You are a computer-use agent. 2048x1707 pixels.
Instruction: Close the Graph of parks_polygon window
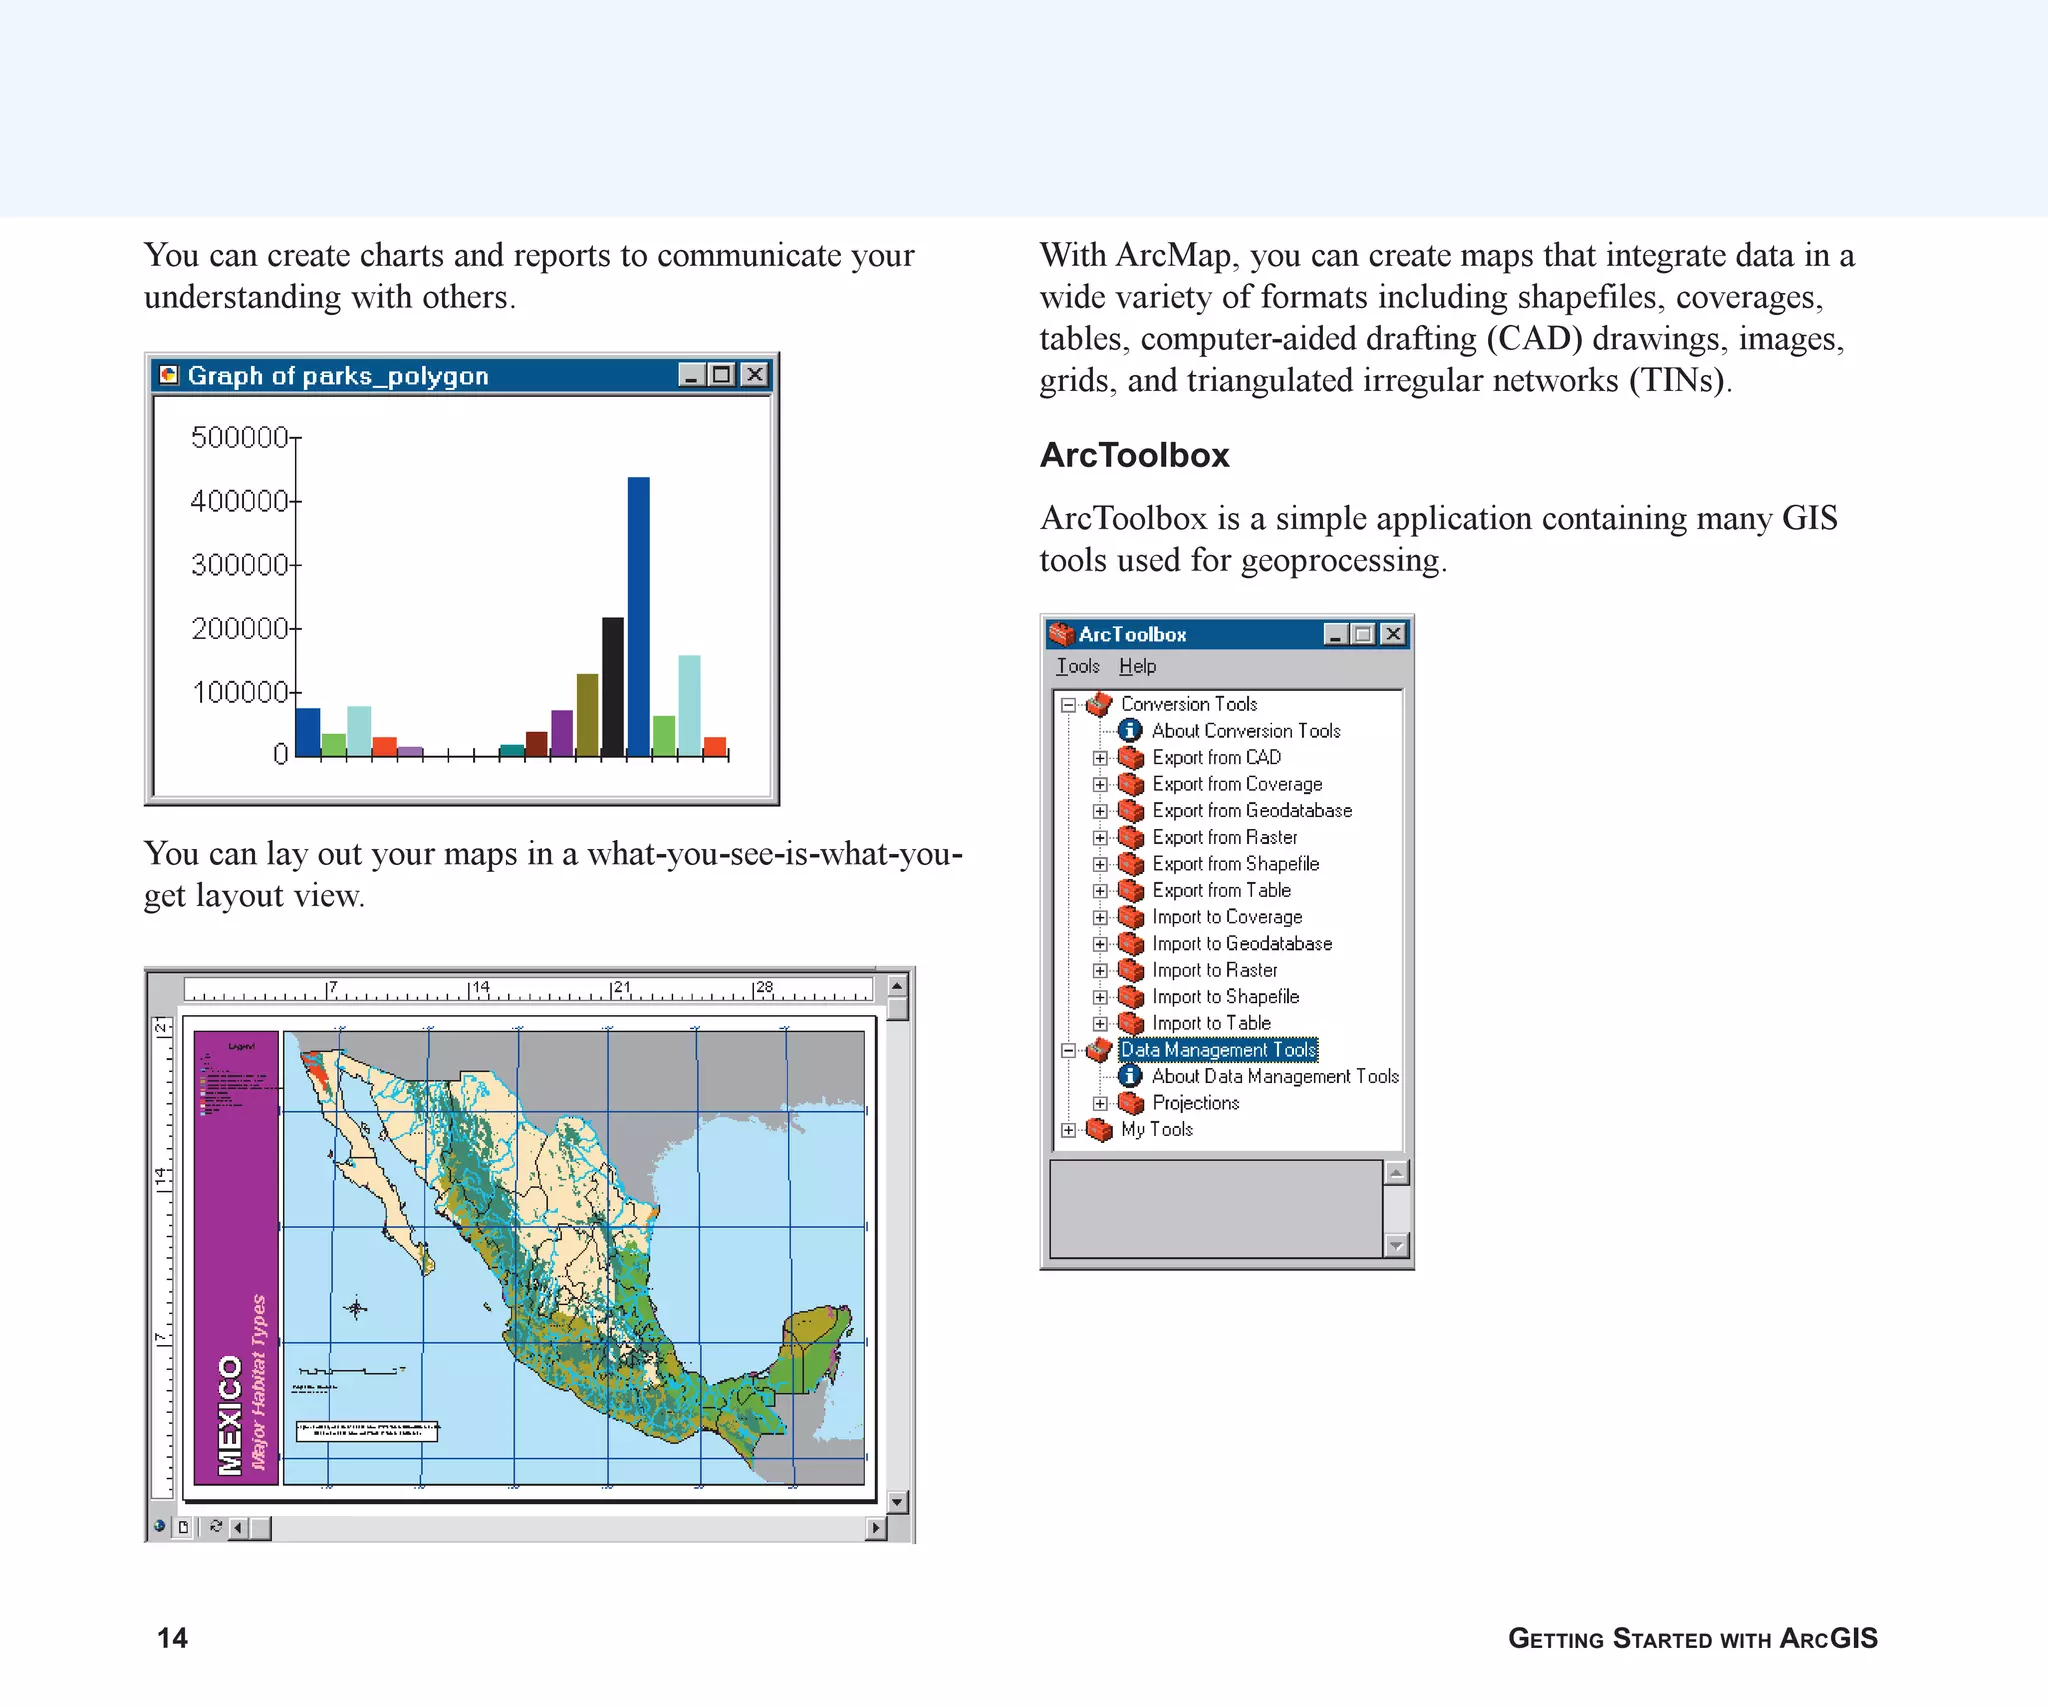pos(755,375)
